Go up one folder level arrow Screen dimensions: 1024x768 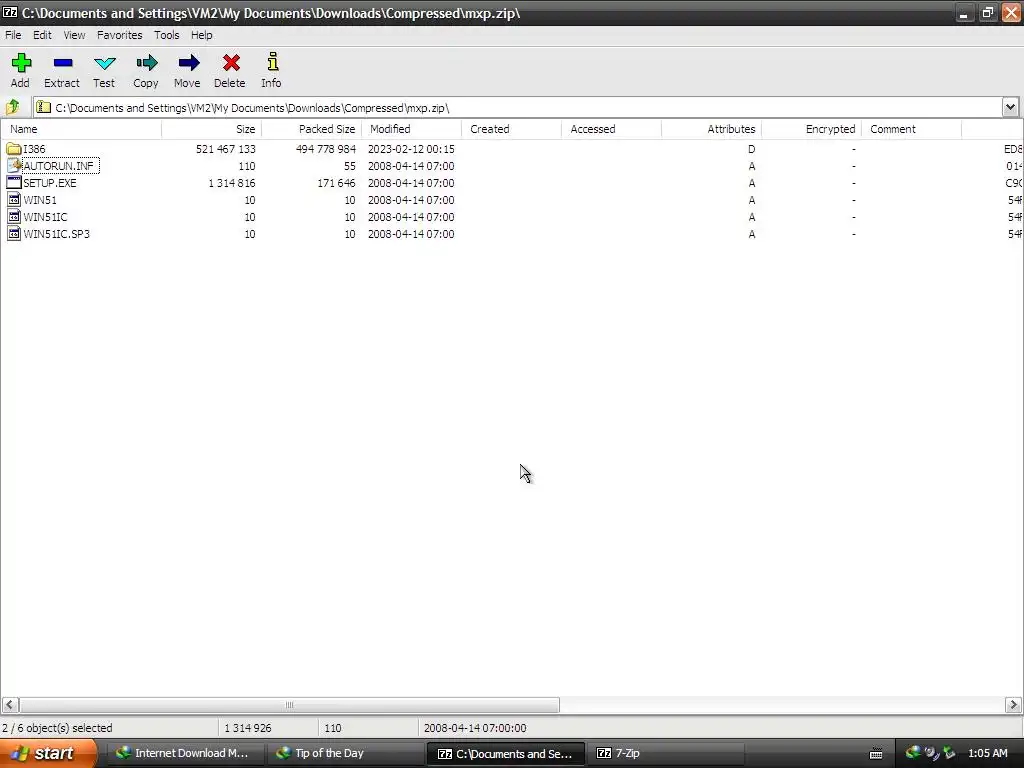pos(13,107)
